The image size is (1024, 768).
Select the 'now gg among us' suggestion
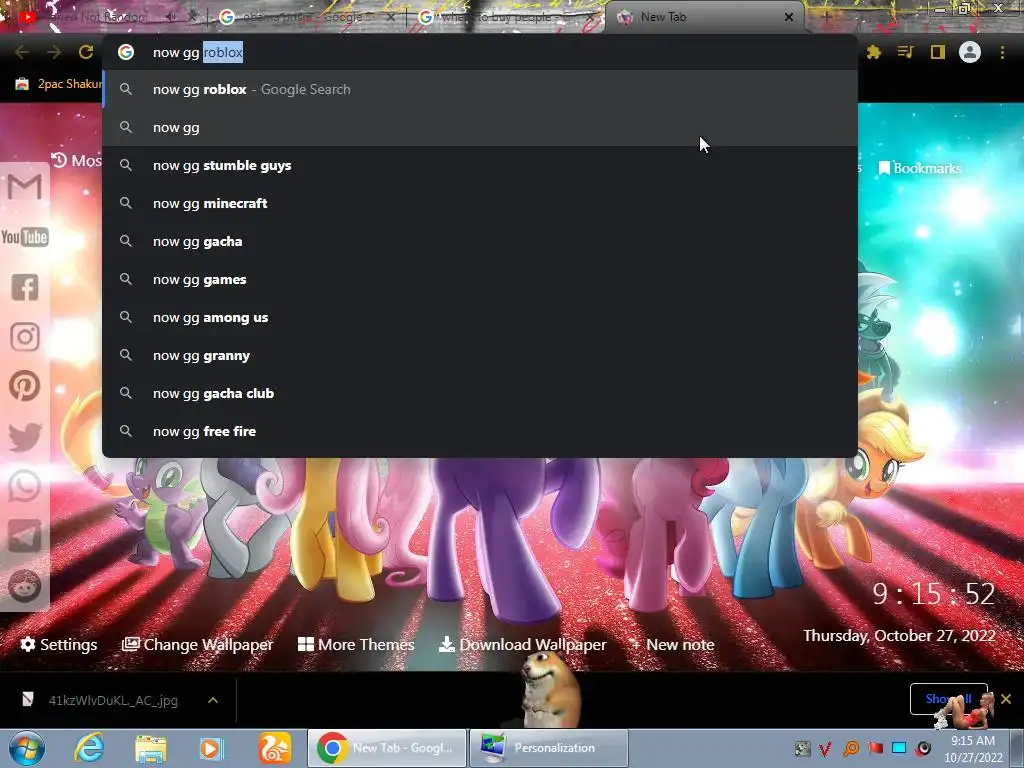[x=480, y=317]
